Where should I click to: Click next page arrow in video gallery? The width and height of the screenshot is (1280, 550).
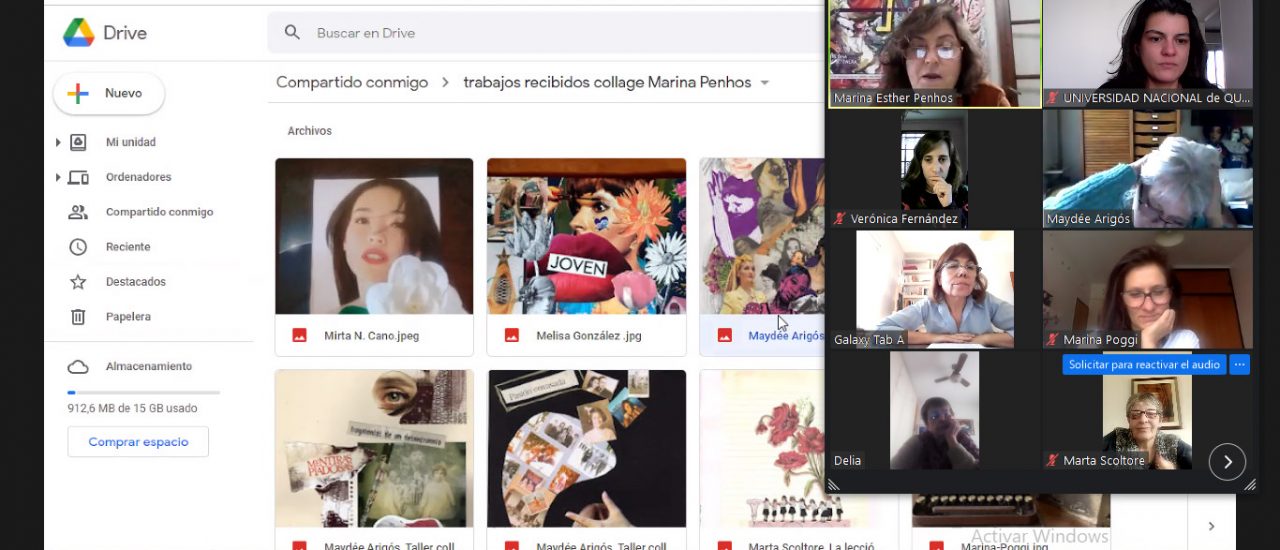(1227, 461)
